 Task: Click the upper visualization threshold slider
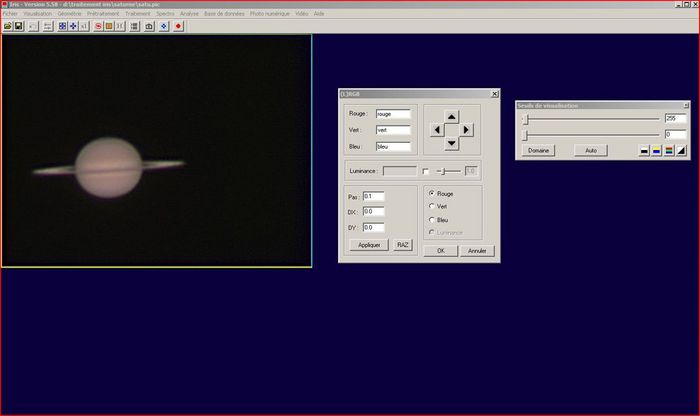click(x=590, y=118)
